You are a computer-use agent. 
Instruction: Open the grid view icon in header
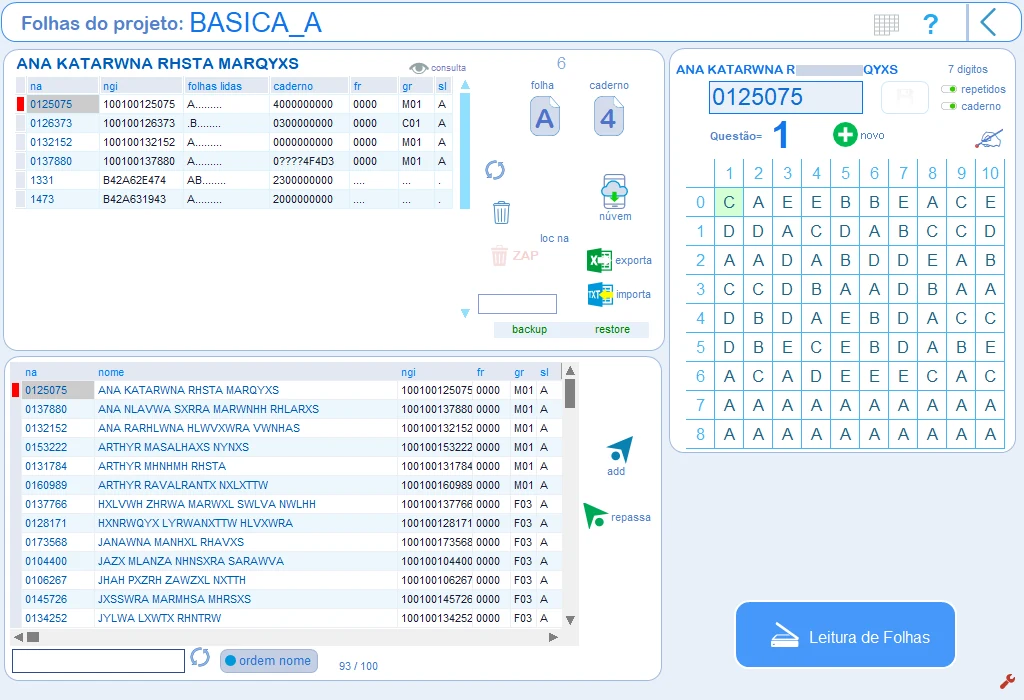pos(886,25)
